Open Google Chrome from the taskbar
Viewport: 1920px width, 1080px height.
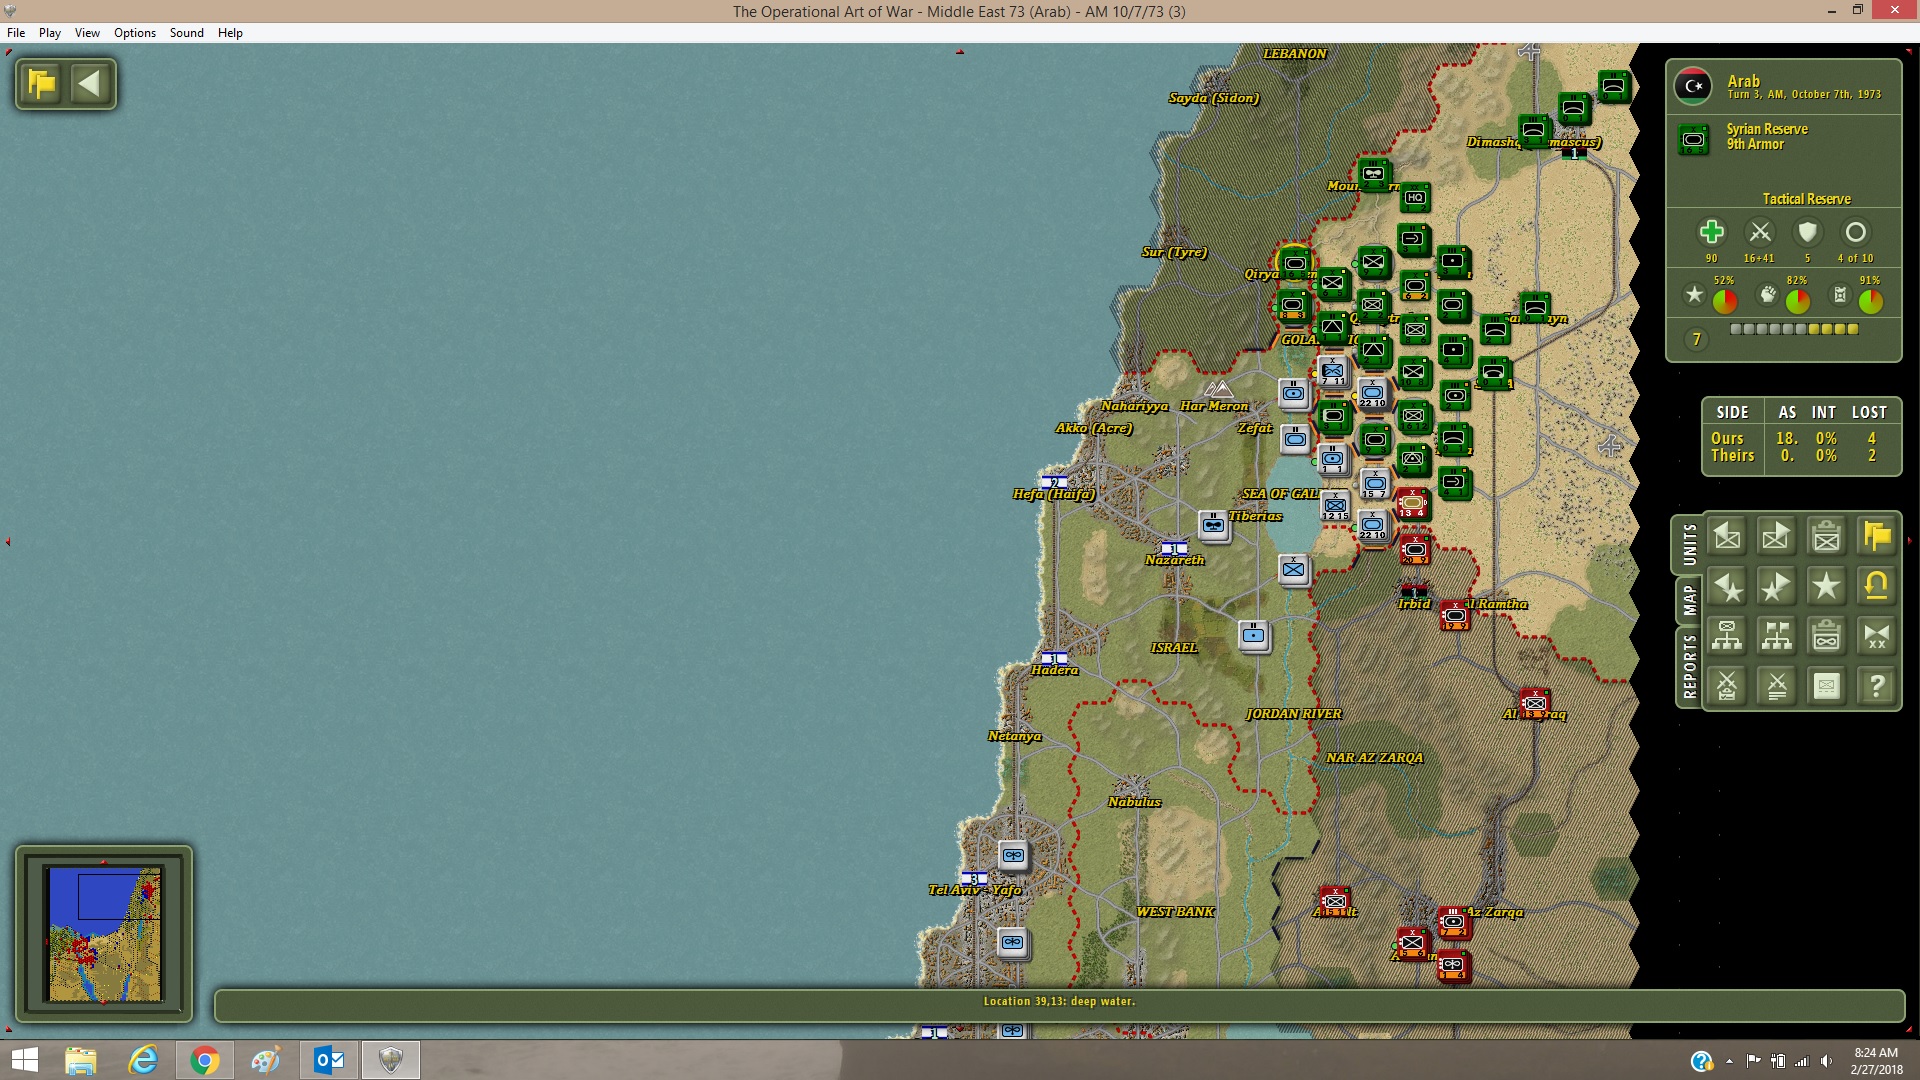click(205, 1060)
